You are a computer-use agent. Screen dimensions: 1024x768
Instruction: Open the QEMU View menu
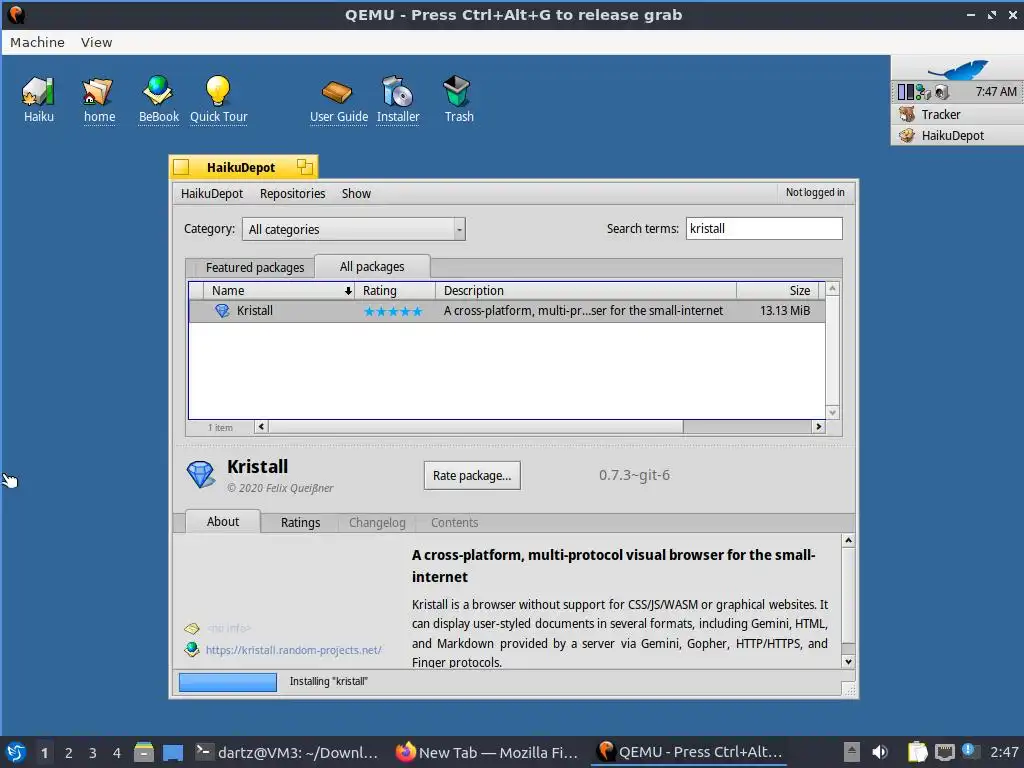[x=97, y=42]
